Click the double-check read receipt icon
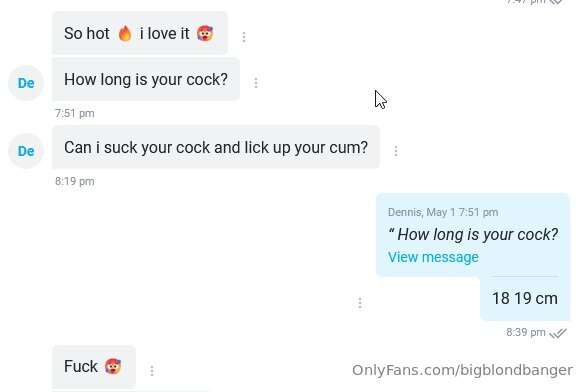This screenshot has width=586, height=392. [x=558, y=333]
